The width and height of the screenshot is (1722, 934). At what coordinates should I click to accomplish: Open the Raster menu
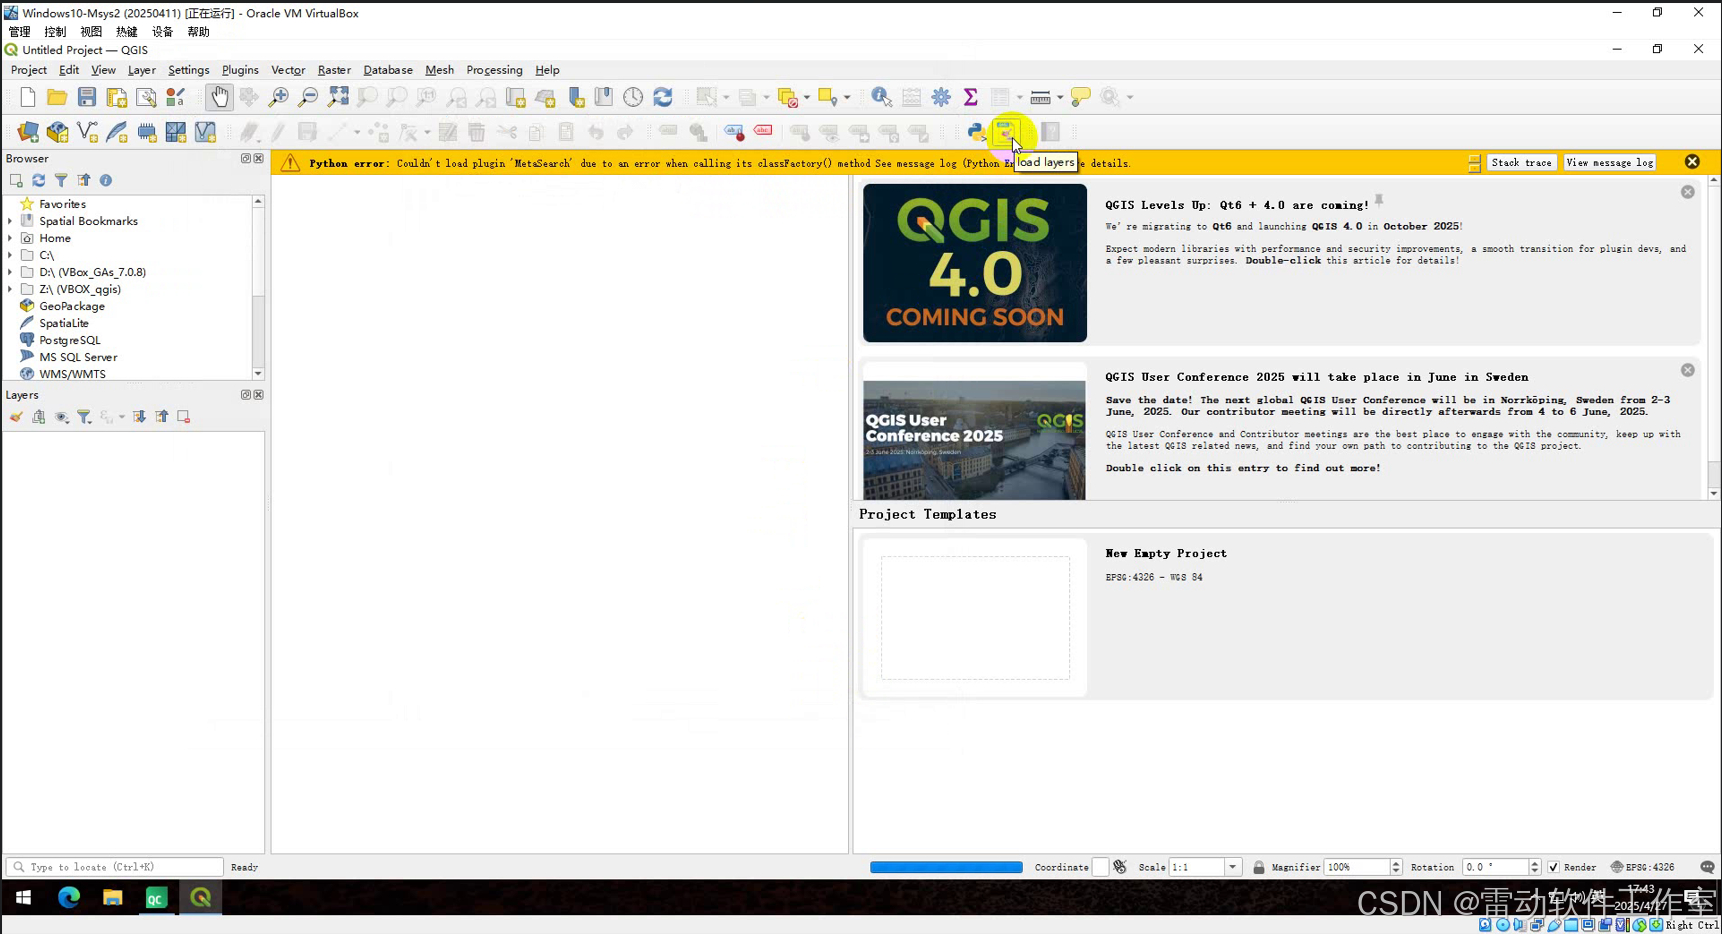point(334,70)
